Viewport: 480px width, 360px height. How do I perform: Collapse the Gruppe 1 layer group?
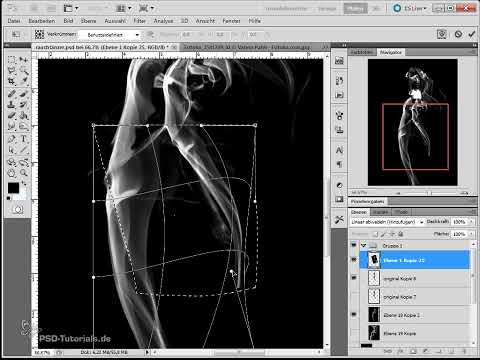(x=364, y=245)
